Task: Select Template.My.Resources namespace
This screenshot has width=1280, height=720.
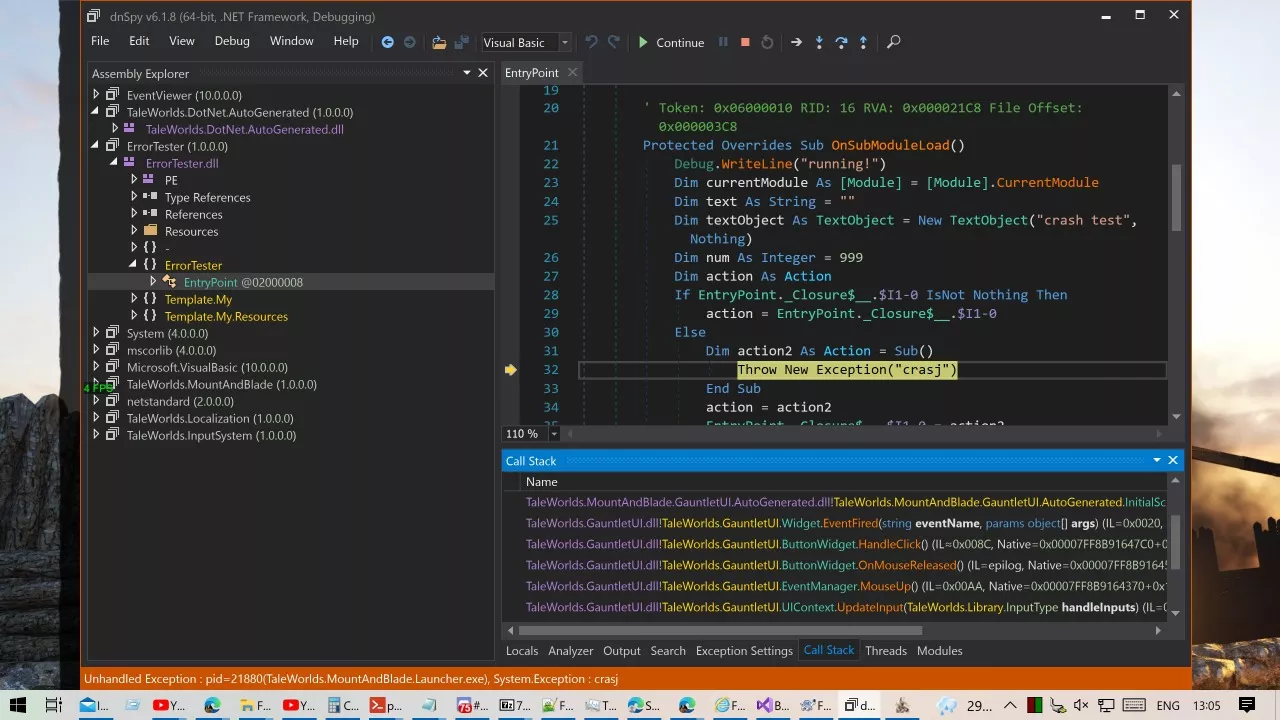Action: (226, 316)
